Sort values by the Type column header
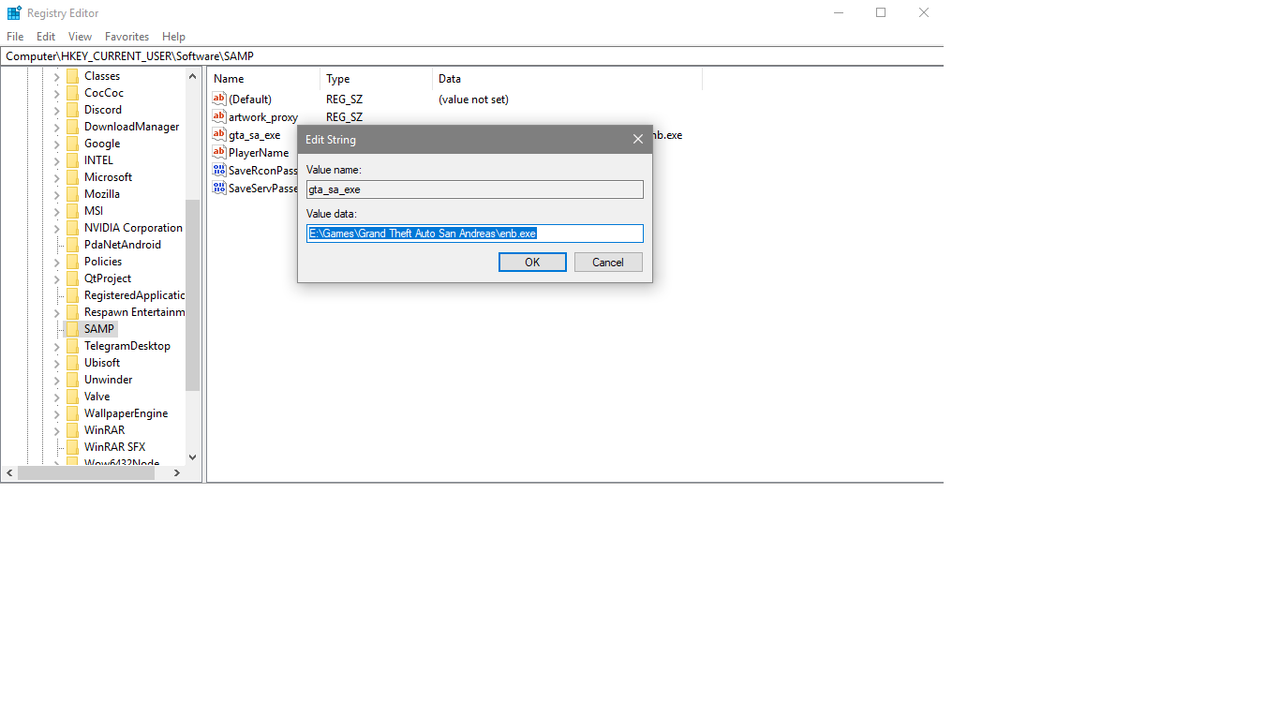 pos(376,79)
